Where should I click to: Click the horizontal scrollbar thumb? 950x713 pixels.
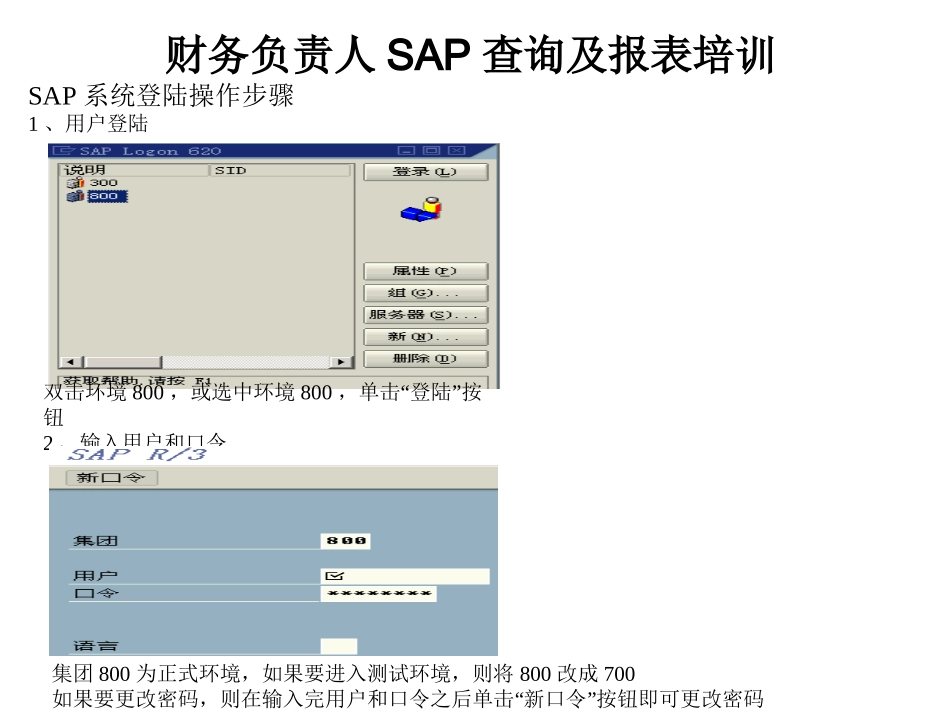click(x=123, y=362)
